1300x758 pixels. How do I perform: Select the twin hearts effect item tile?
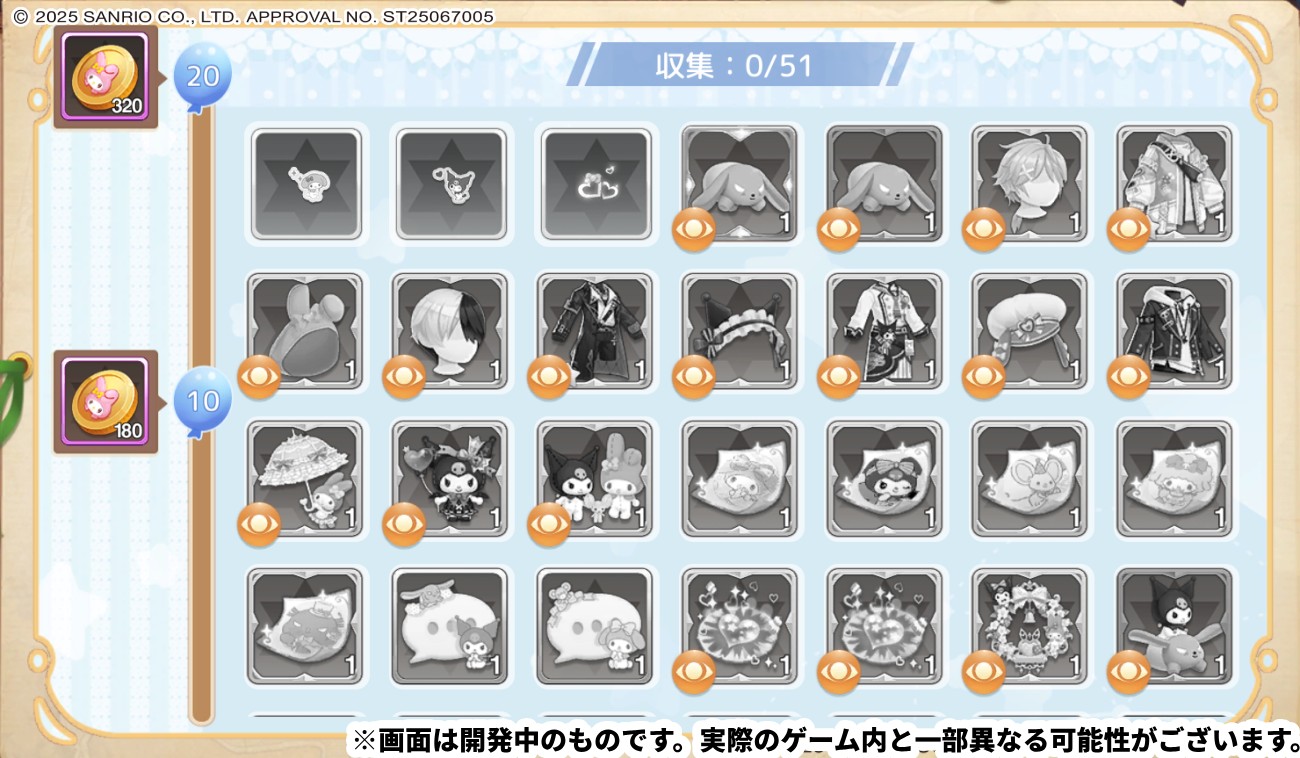pyautogui.click(x=596, y=184)
